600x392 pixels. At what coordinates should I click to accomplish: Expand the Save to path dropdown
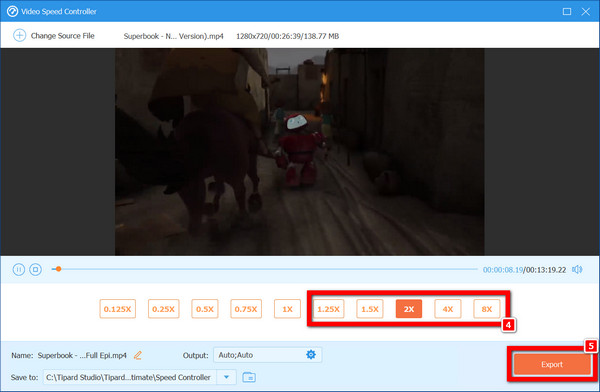pos(227,377)
